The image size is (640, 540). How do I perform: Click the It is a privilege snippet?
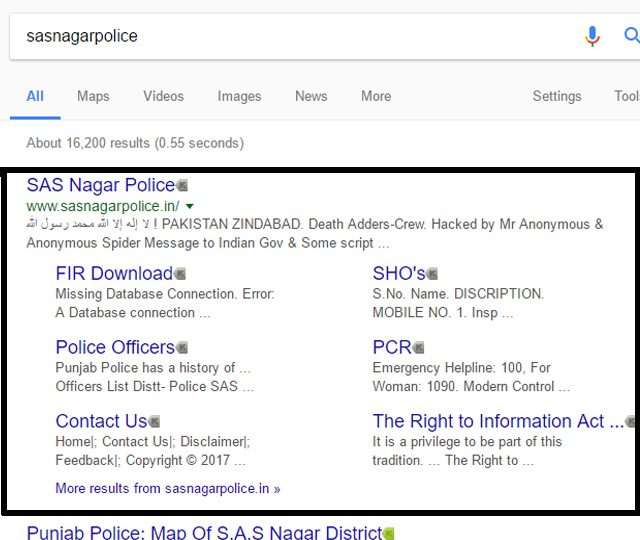[467, 451]
